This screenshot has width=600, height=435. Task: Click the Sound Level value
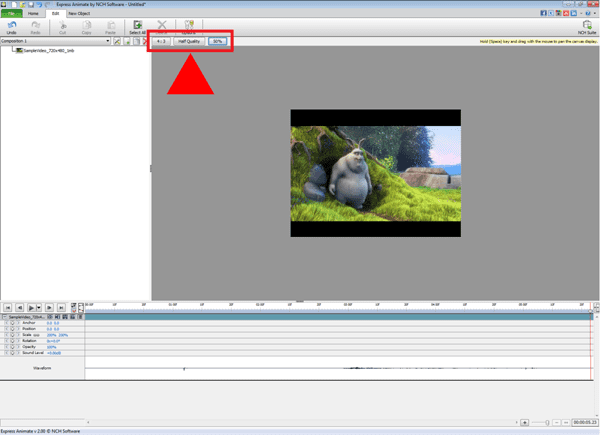[x=54, y=353]
